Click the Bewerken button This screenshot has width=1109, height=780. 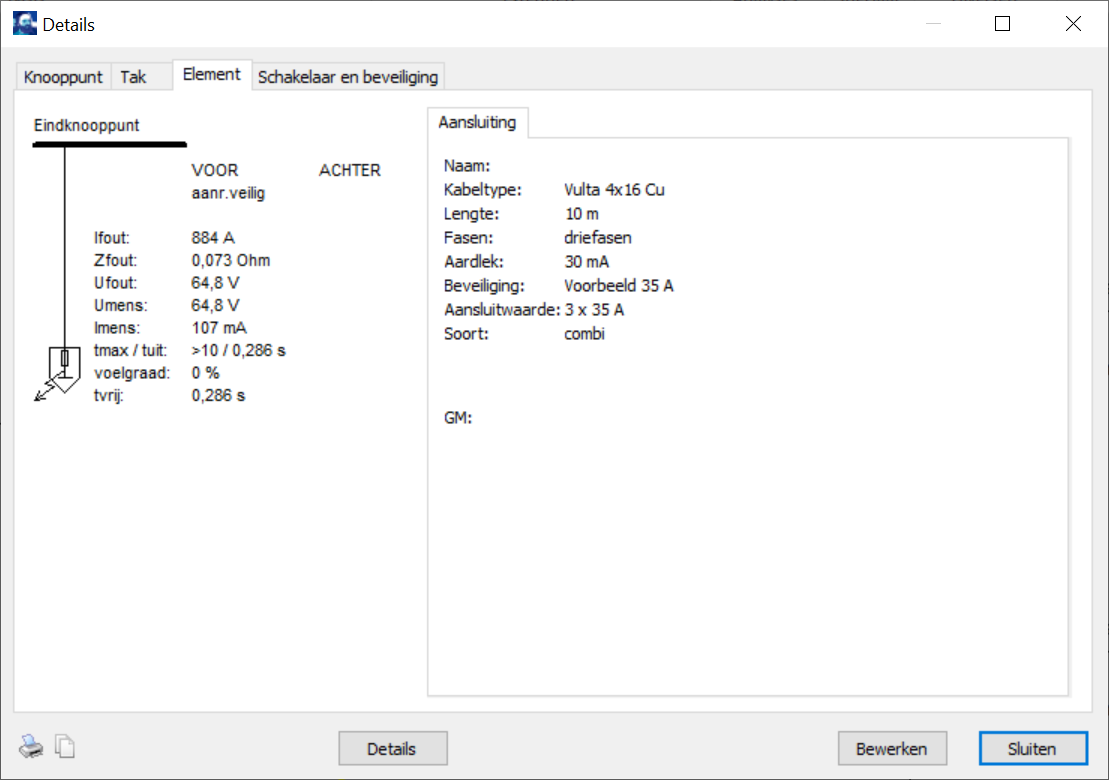pos(891,748)
